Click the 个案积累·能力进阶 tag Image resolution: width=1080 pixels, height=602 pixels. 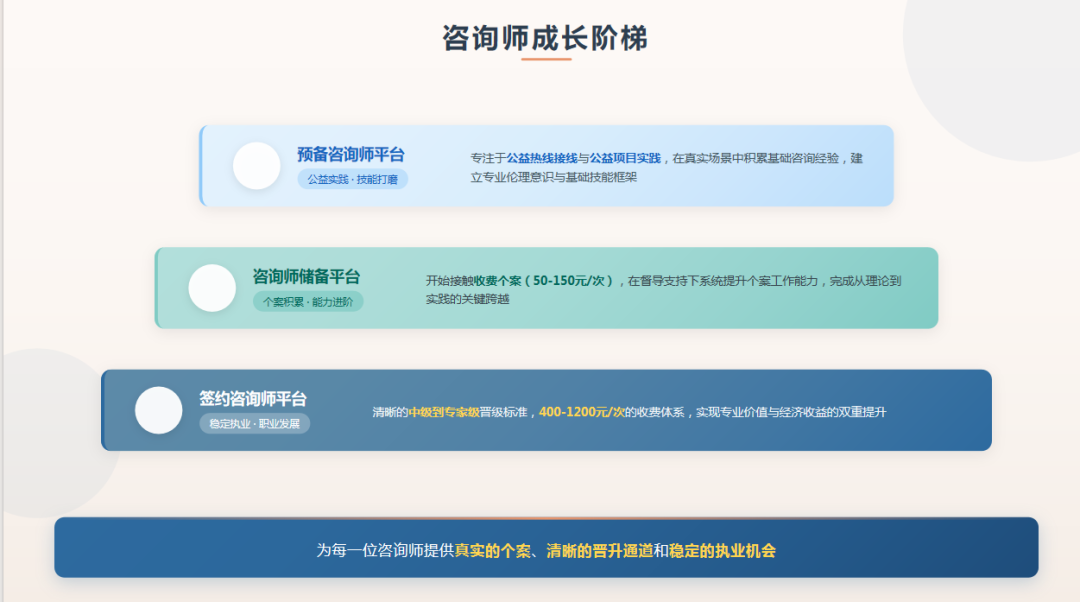click(308, 302)
